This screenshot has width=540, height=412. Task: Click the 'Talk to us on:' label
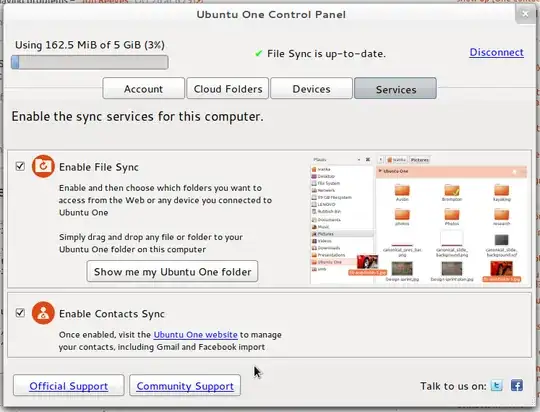click(x=453, y=386)
